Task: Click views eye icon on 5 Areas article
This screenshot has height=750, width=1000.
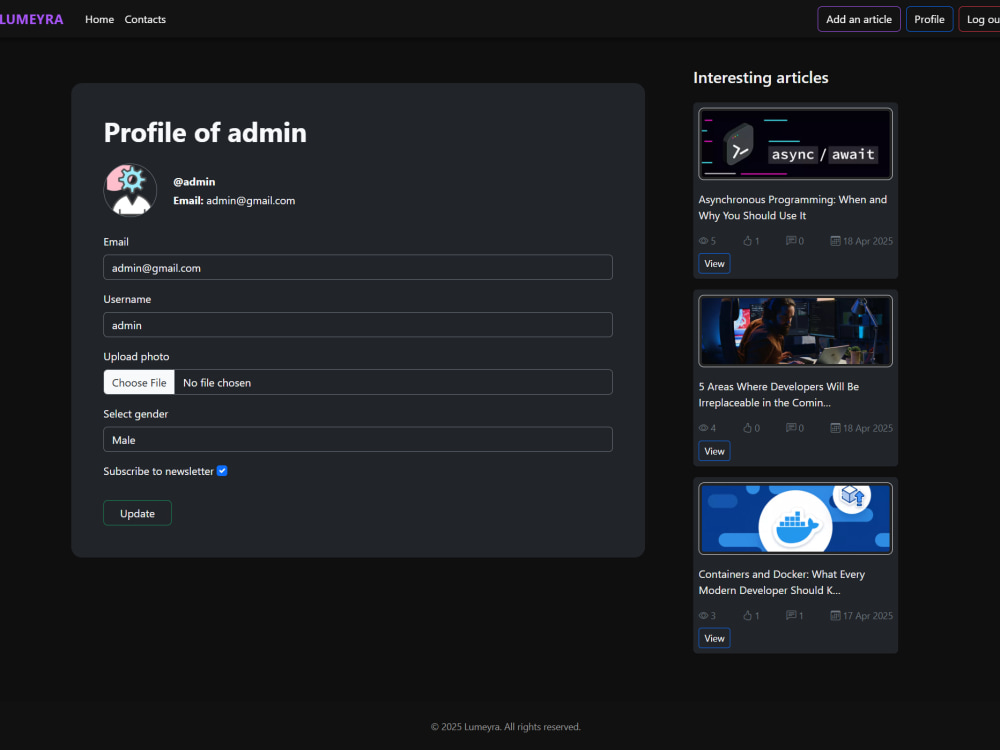Action: click(x=703, y=428)
